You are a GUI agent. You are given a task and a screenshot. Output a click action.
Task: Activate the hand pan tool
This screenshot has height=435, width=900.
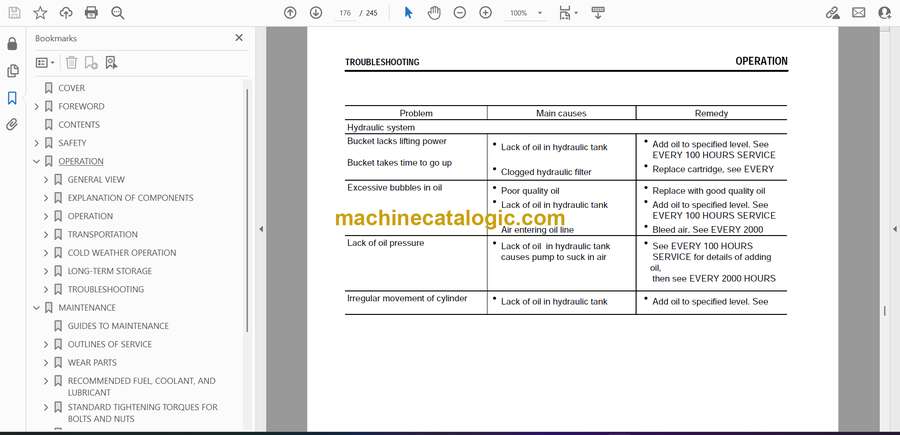tap(434, 13)
